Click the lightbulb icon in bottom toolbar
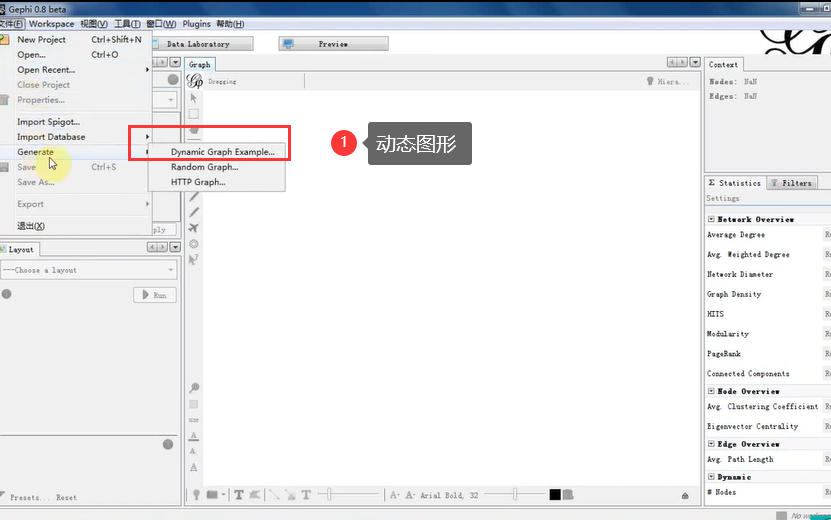 pos(196,495)
